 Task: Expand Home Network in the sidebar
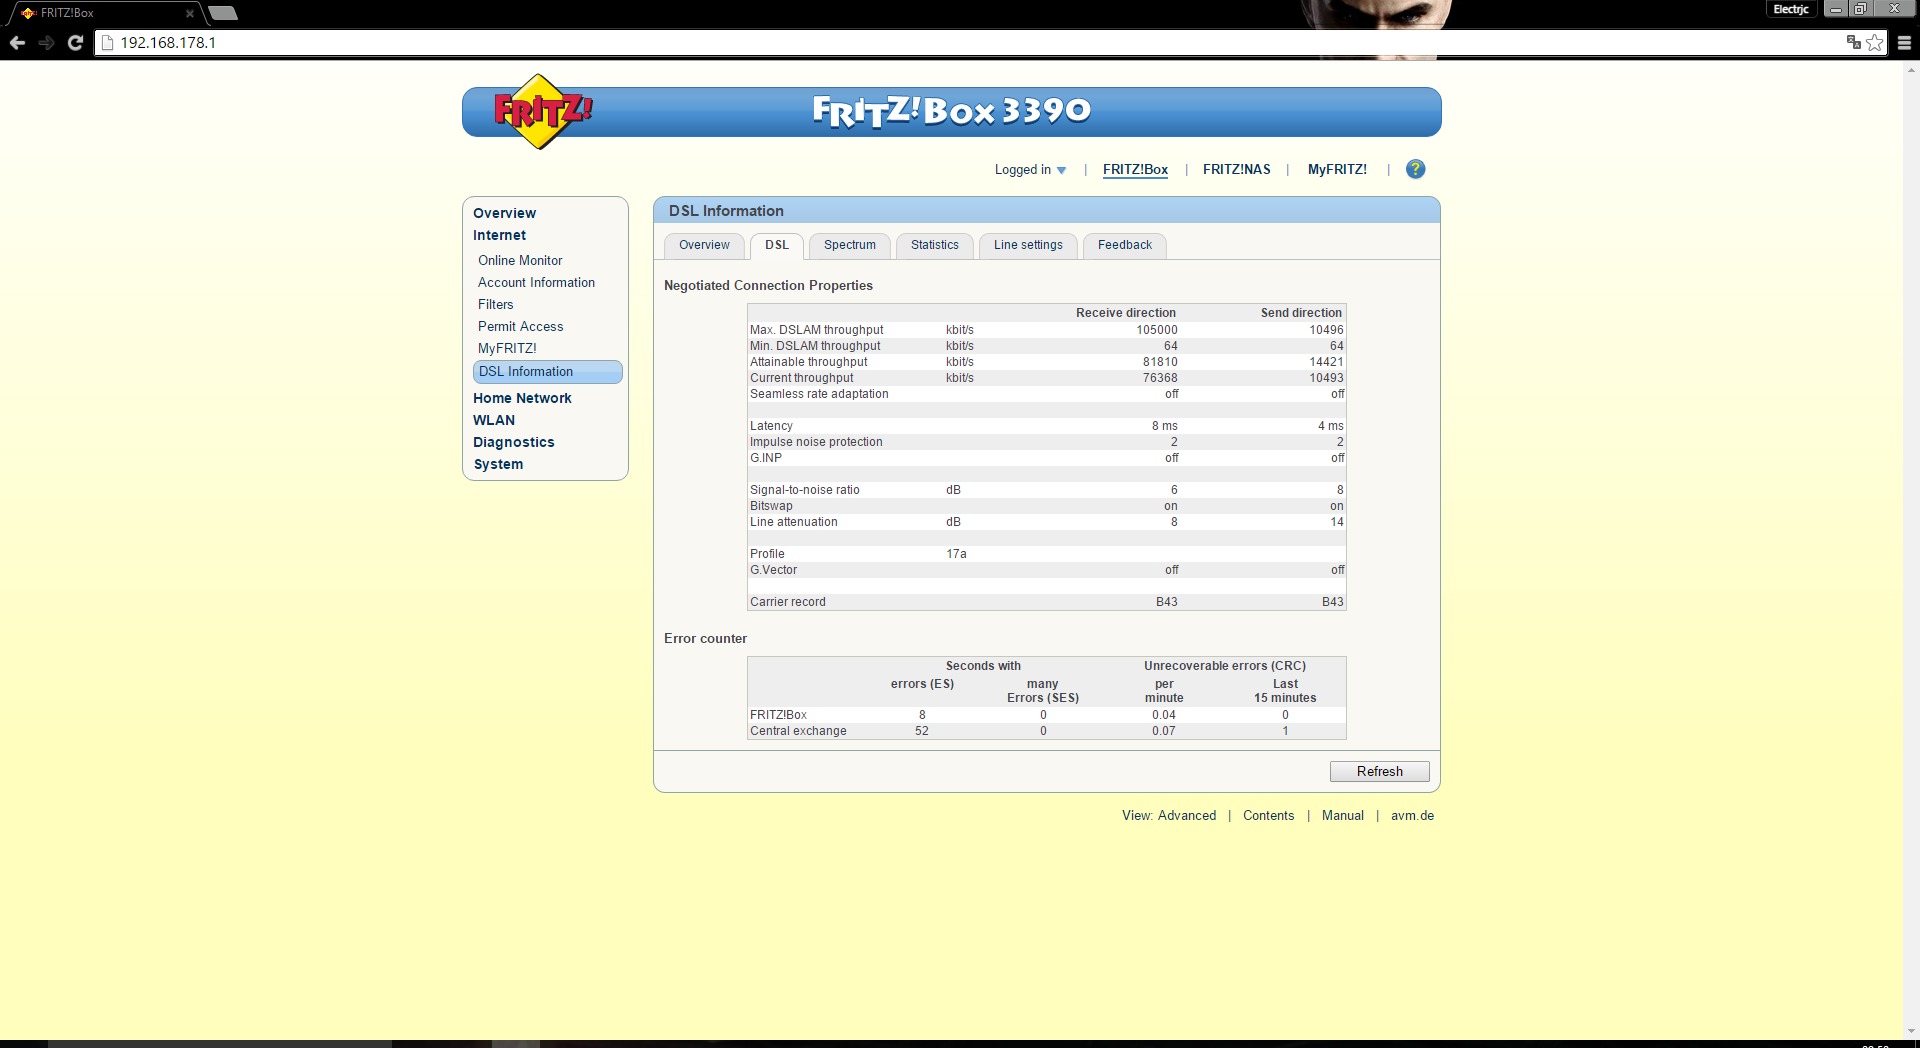522,398
